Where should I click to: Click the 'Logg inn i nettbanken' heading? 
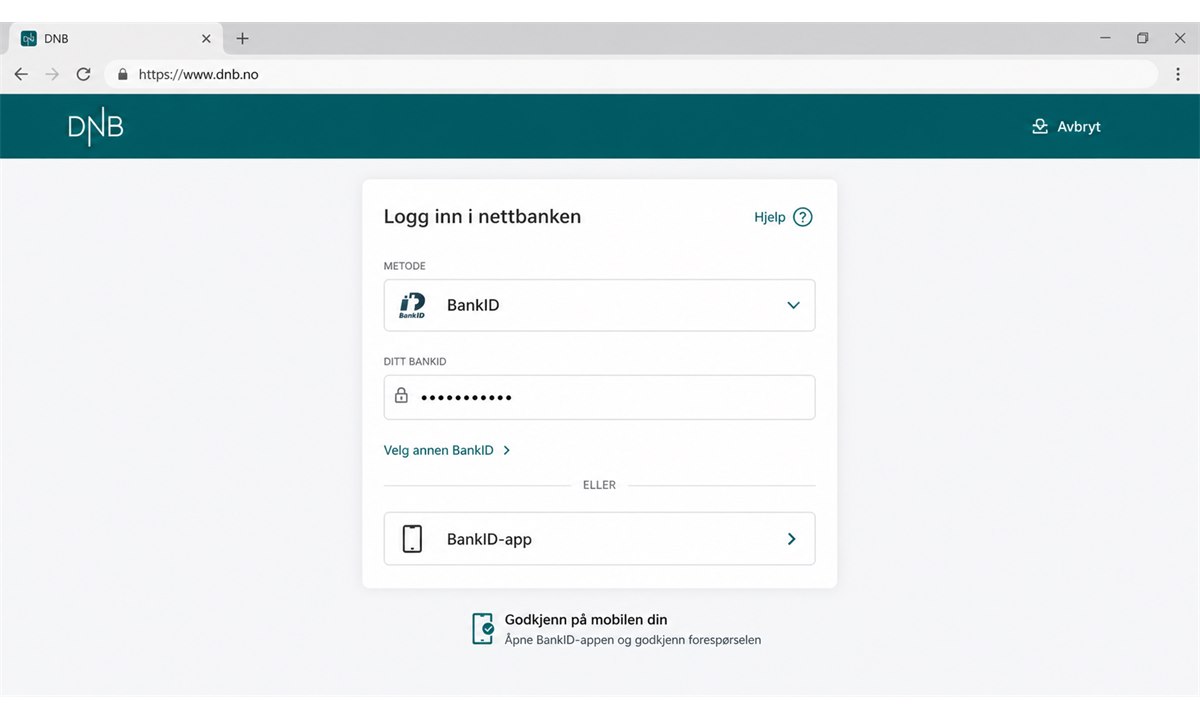(482, 216)
